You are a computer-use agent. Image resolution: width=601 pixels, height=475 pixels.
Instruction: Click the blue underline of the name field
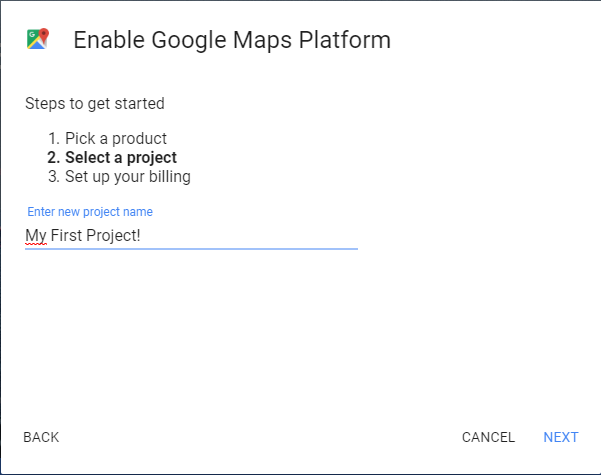191,249
